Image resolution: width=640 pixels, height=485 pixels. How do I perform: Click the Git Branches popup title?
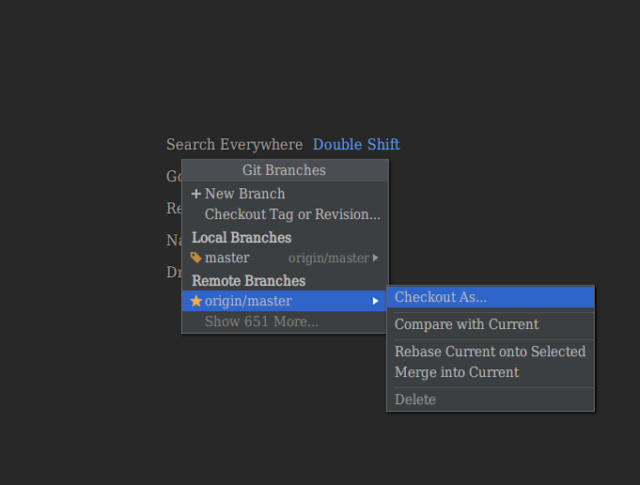tap(284, 171)
